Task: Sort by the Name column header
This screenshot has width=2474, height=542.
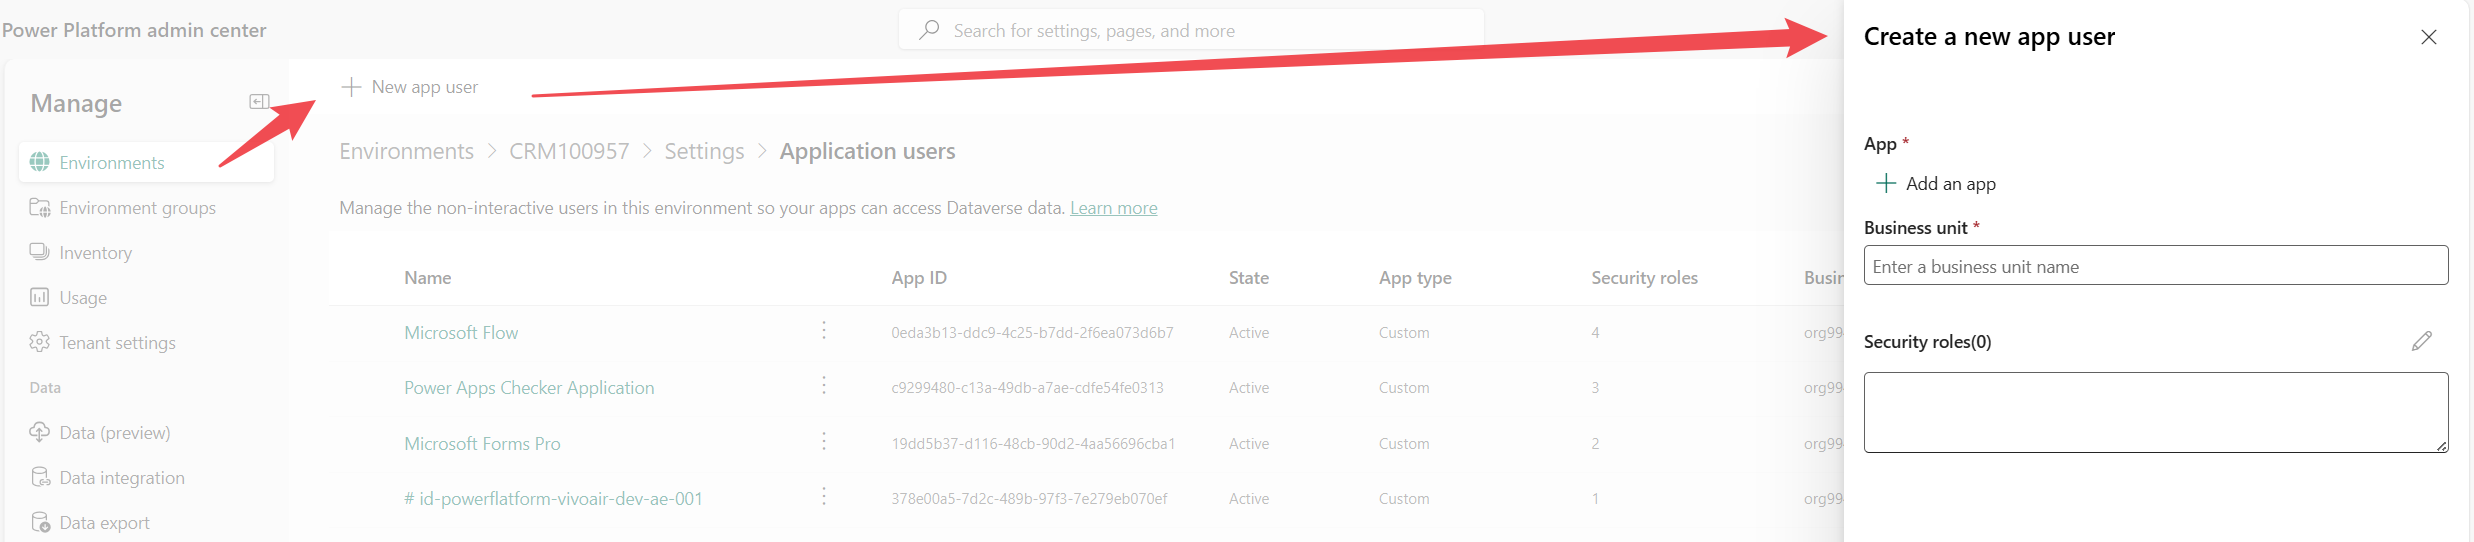Action: coord(427,278)
